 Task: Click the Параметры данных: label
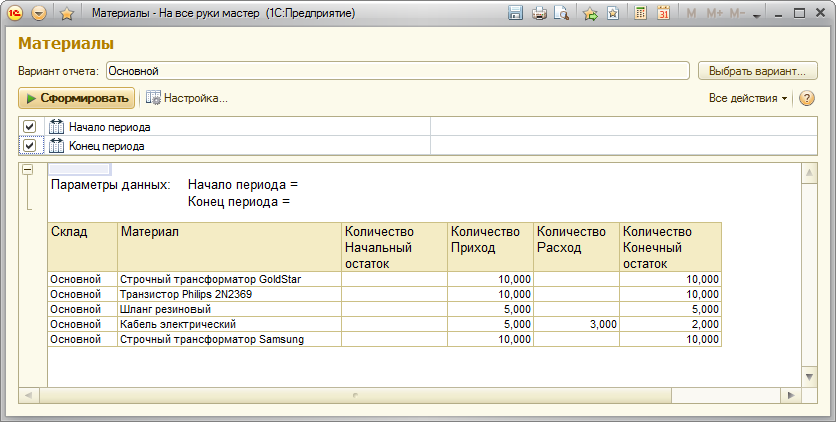(110, 185)
